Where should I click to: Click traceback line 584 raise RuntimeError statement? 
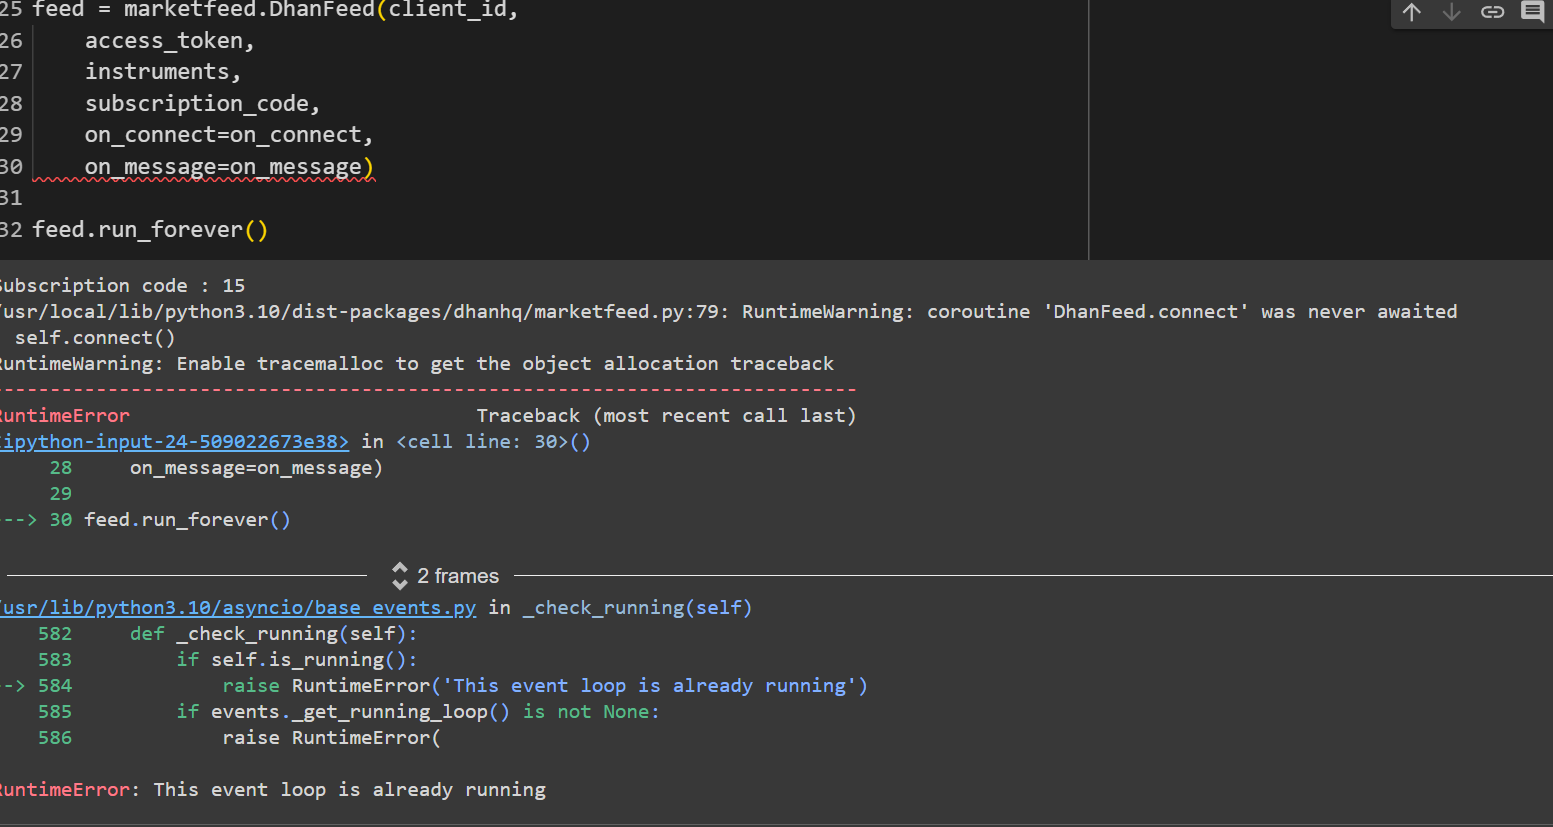click(x=544, y=686)
